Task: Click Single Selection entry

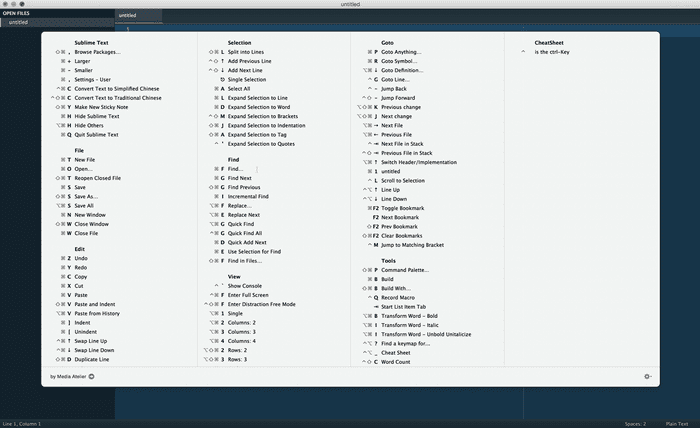Action: (x=247, y=79)
